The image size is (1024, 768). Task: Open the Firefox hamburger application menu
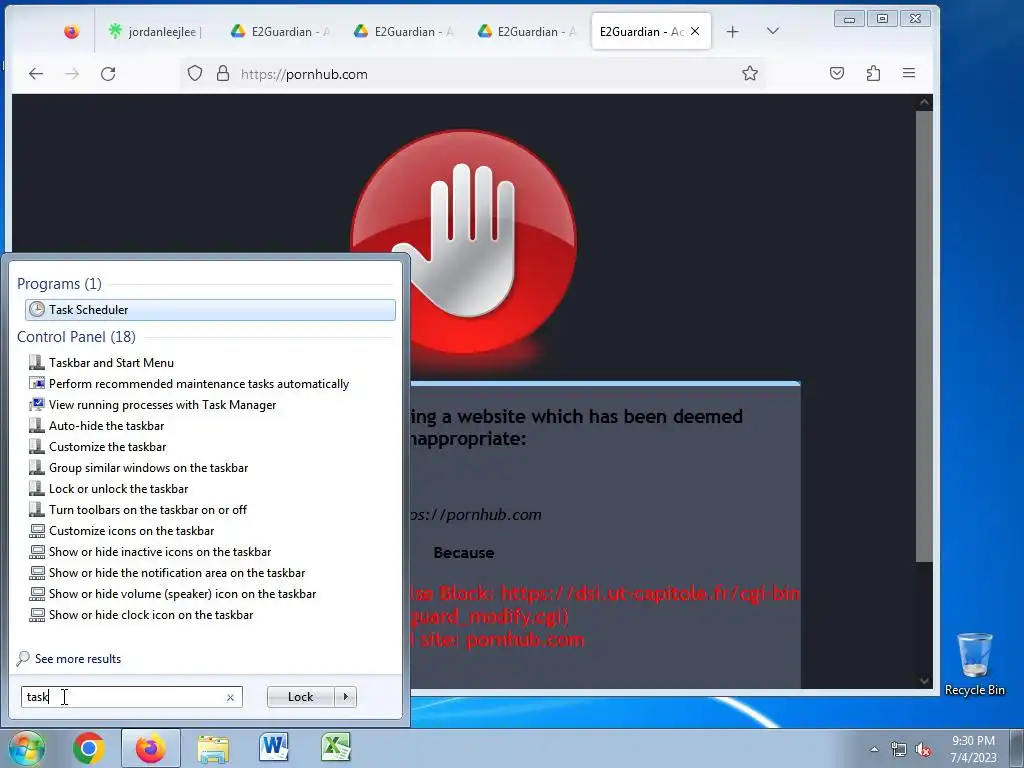[908, 73]
